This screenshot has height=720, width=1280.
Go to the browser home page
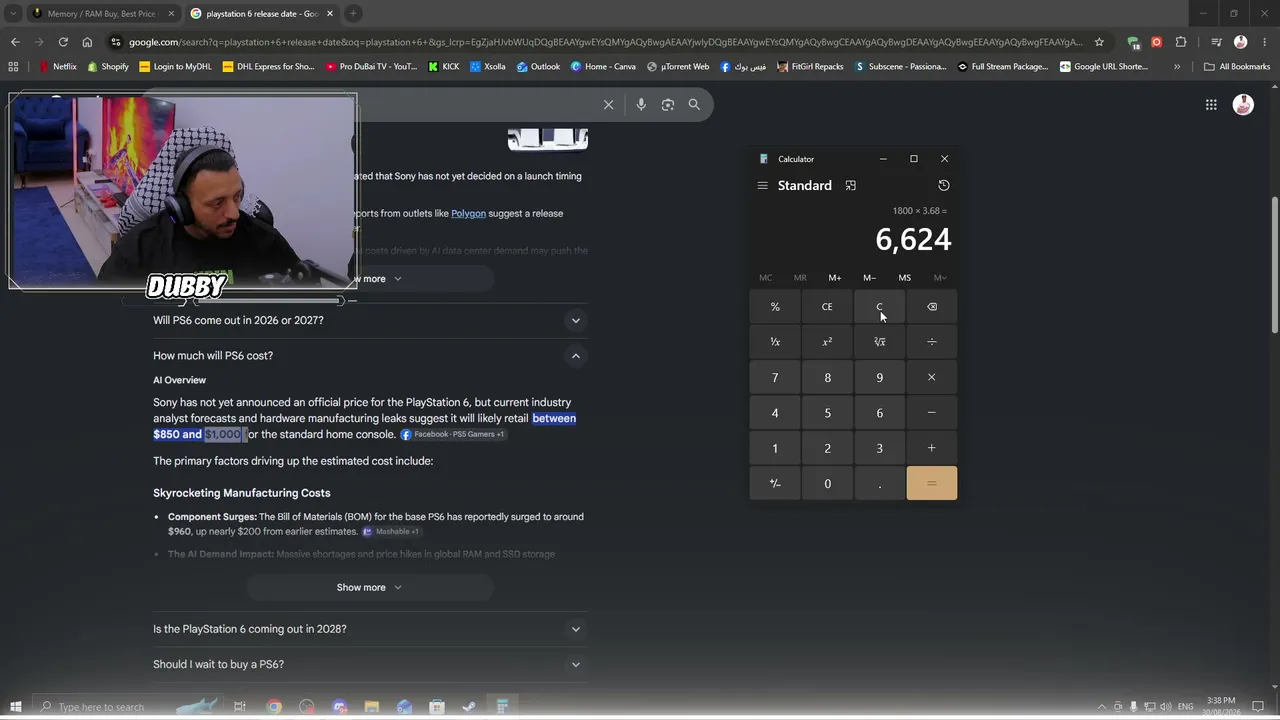tap(87, 42)
